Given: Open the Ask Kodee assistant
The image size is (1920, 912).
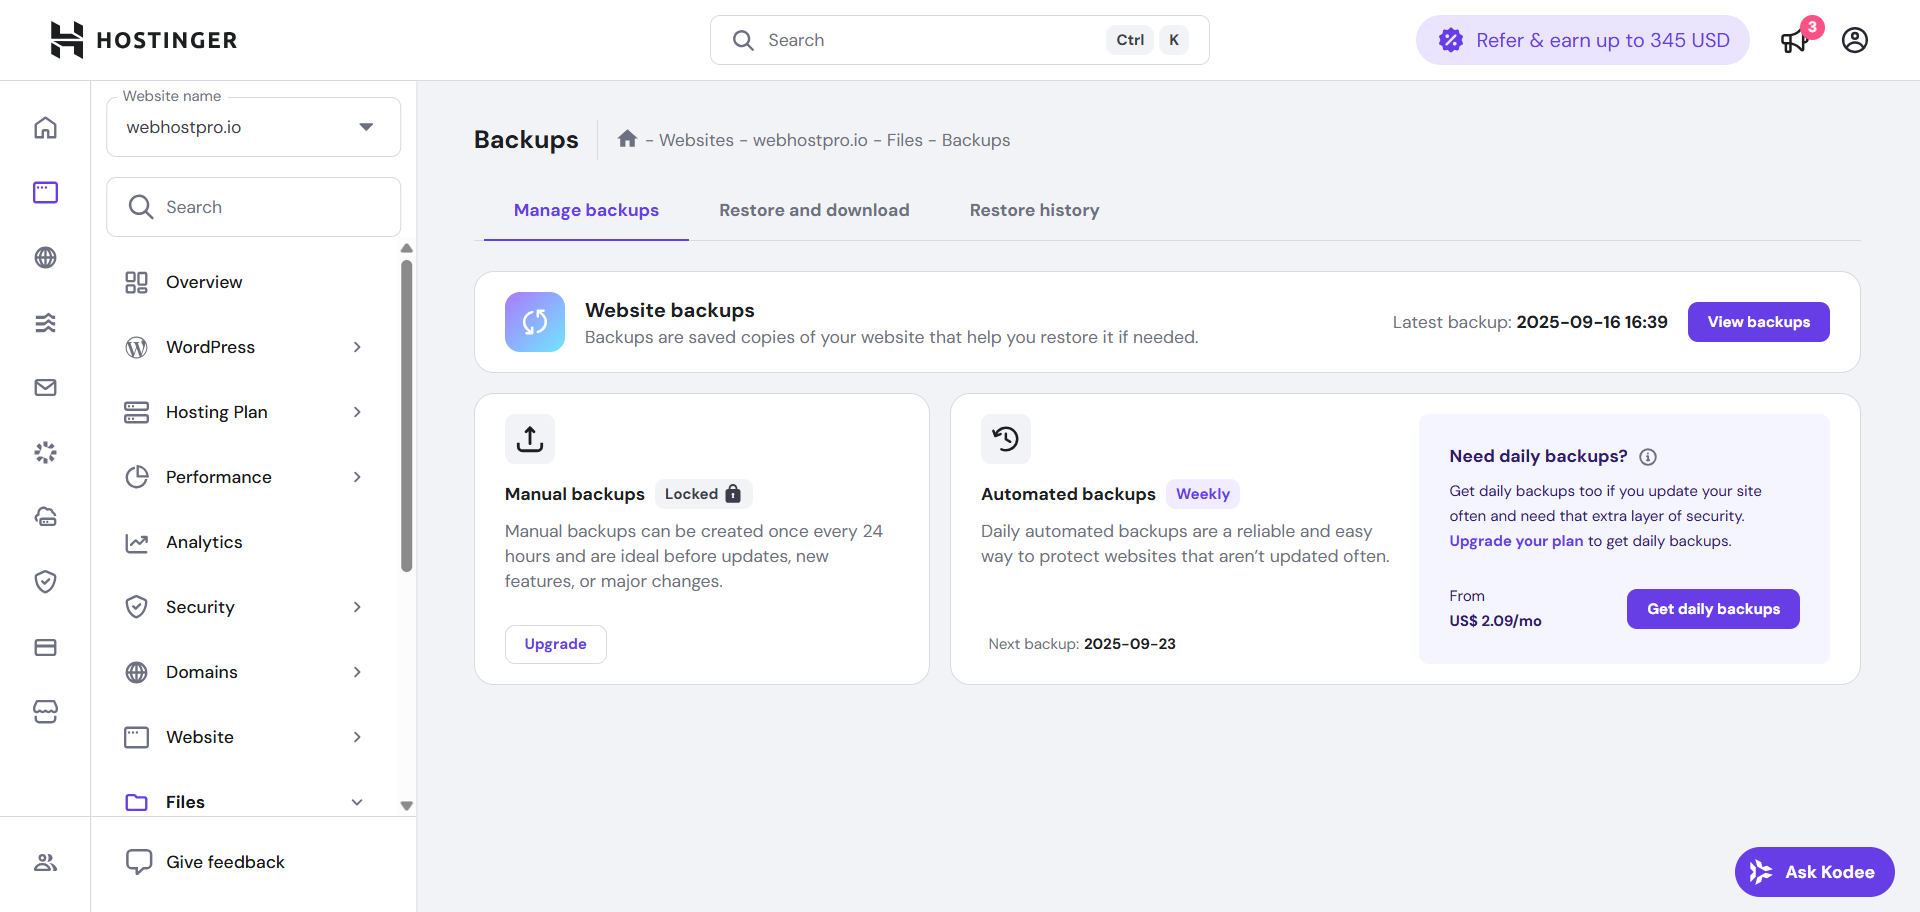Looking at the screenshot, I should [x=1815, y=872].
